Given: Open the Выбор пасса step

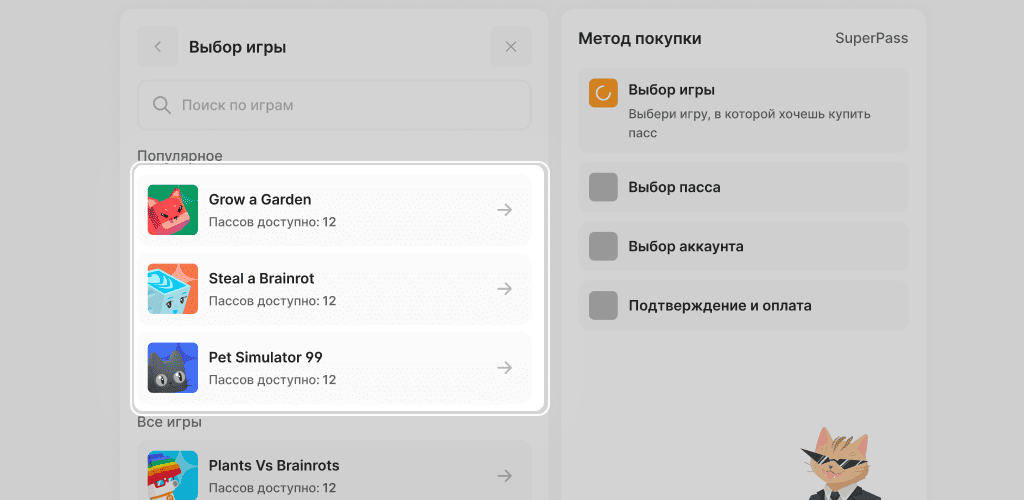Looking at the screenshot, I should pyautogui.click(x=674, y=187).
